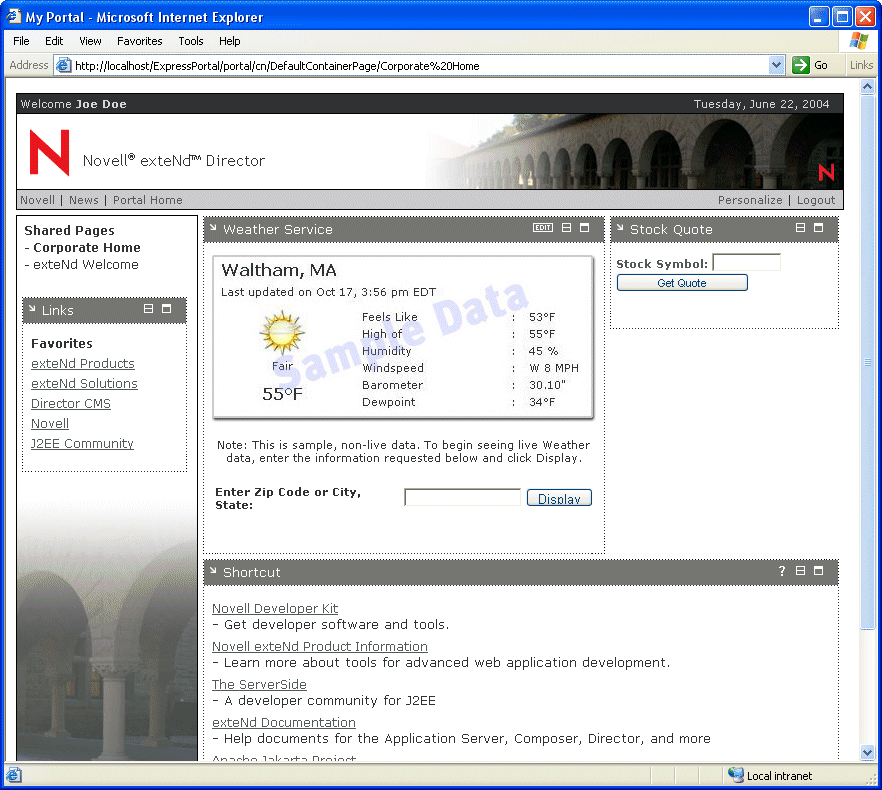Minimize the Shortcut portlet
The image size is (882, 790).
(x=800, y=571)
